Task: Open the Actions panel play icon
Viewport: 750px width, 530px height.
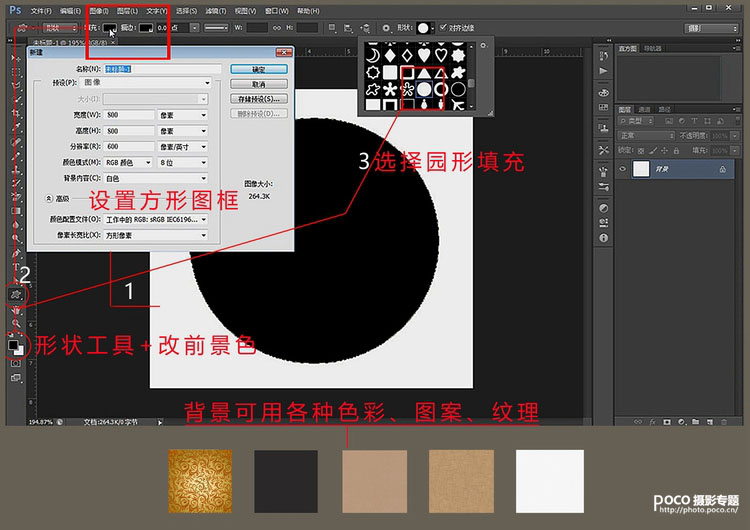Action: tap(604, 71)
